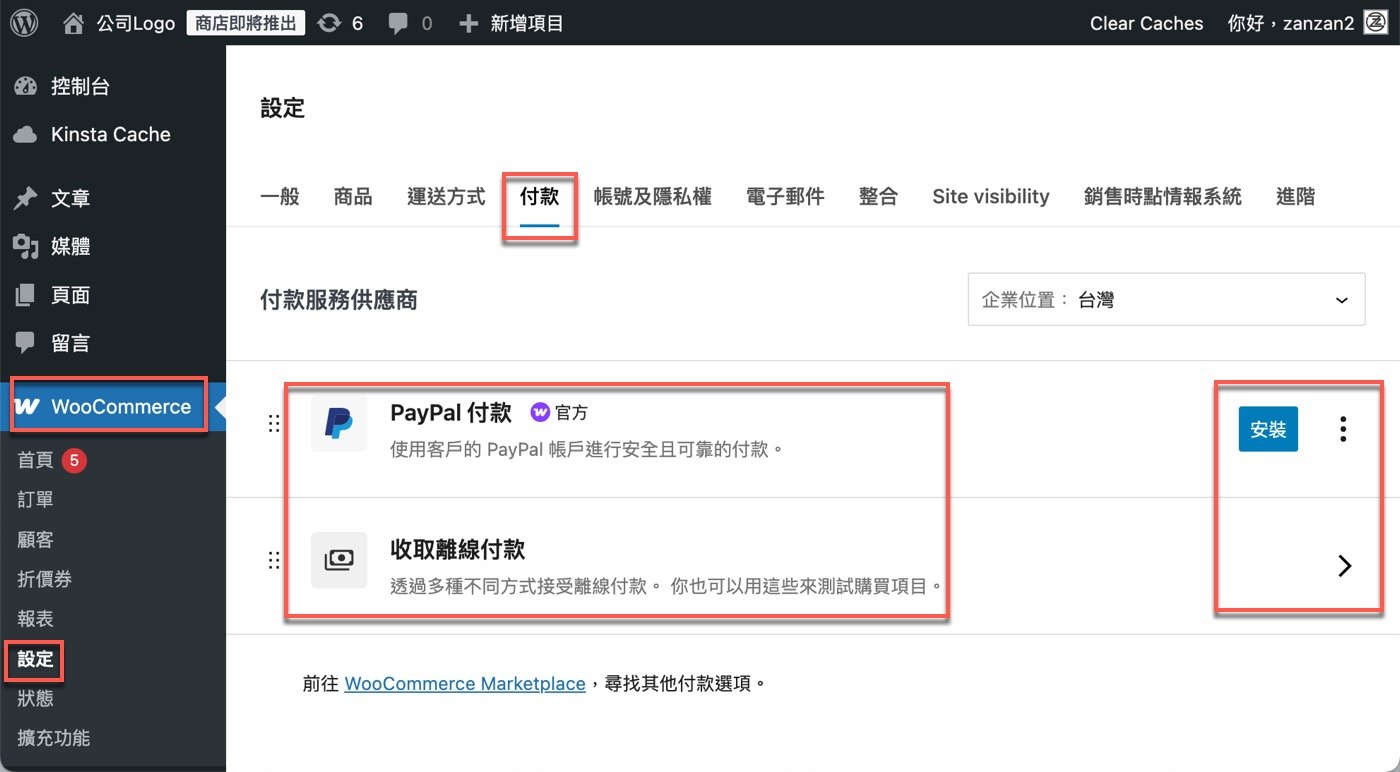Switch to the 銷售時點情報系統 tab
Screen dimensions: 1400x772
coord(1163,197)
